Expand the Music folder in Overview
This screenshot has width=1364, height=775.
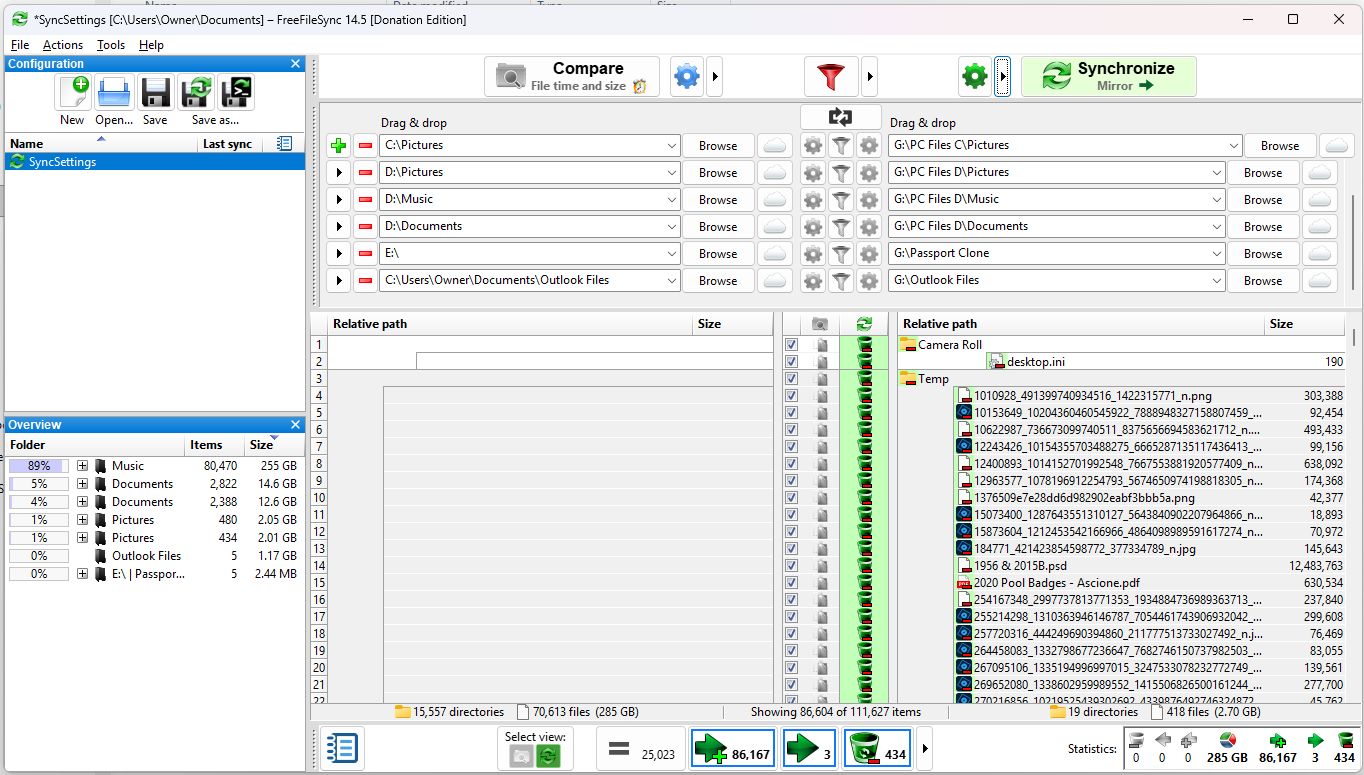83,466
